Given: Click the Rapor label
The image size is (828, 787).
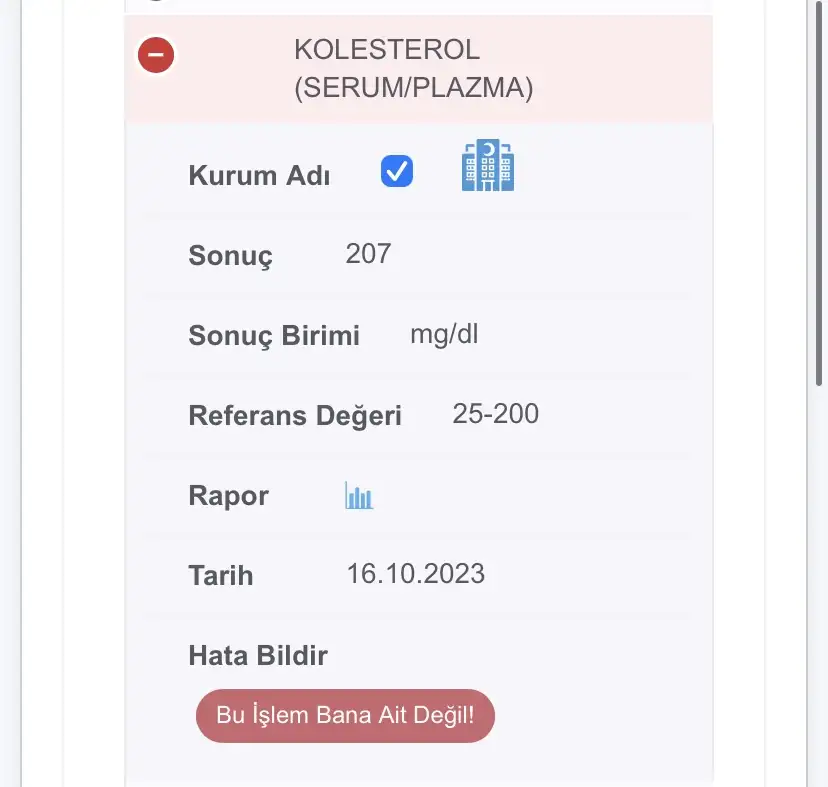Looking at the screenshot, I should tap(229, 496).
